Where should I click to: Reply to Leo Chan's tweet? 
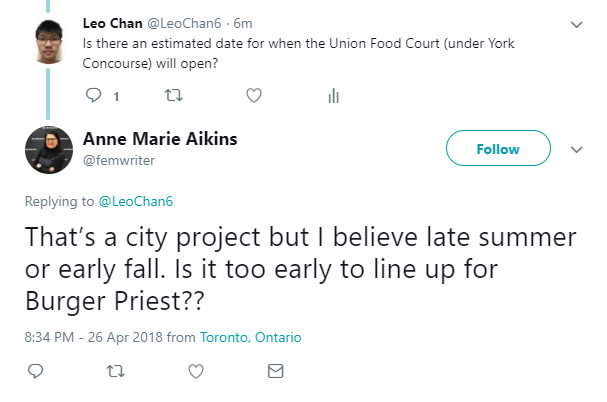point(93,95)
